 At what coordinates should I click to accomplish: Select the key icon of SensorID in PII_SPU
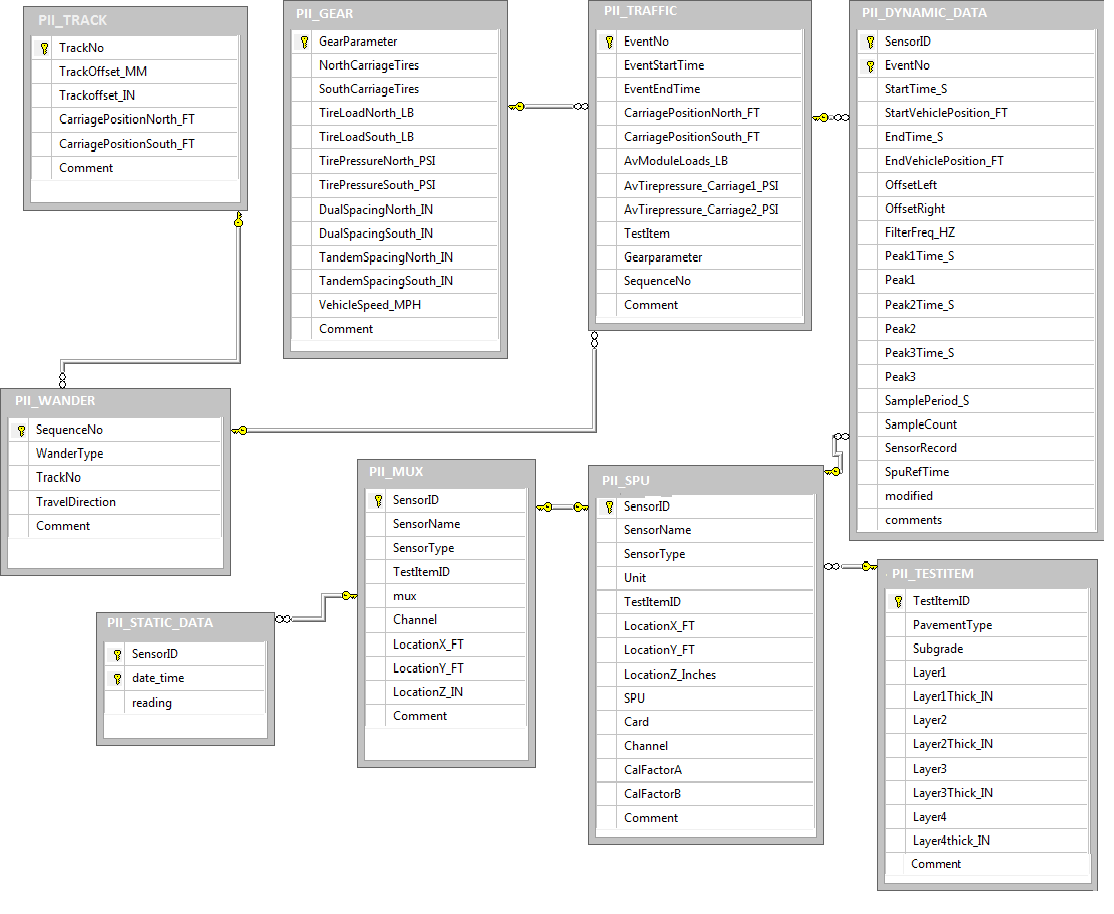tap(609, 507)
